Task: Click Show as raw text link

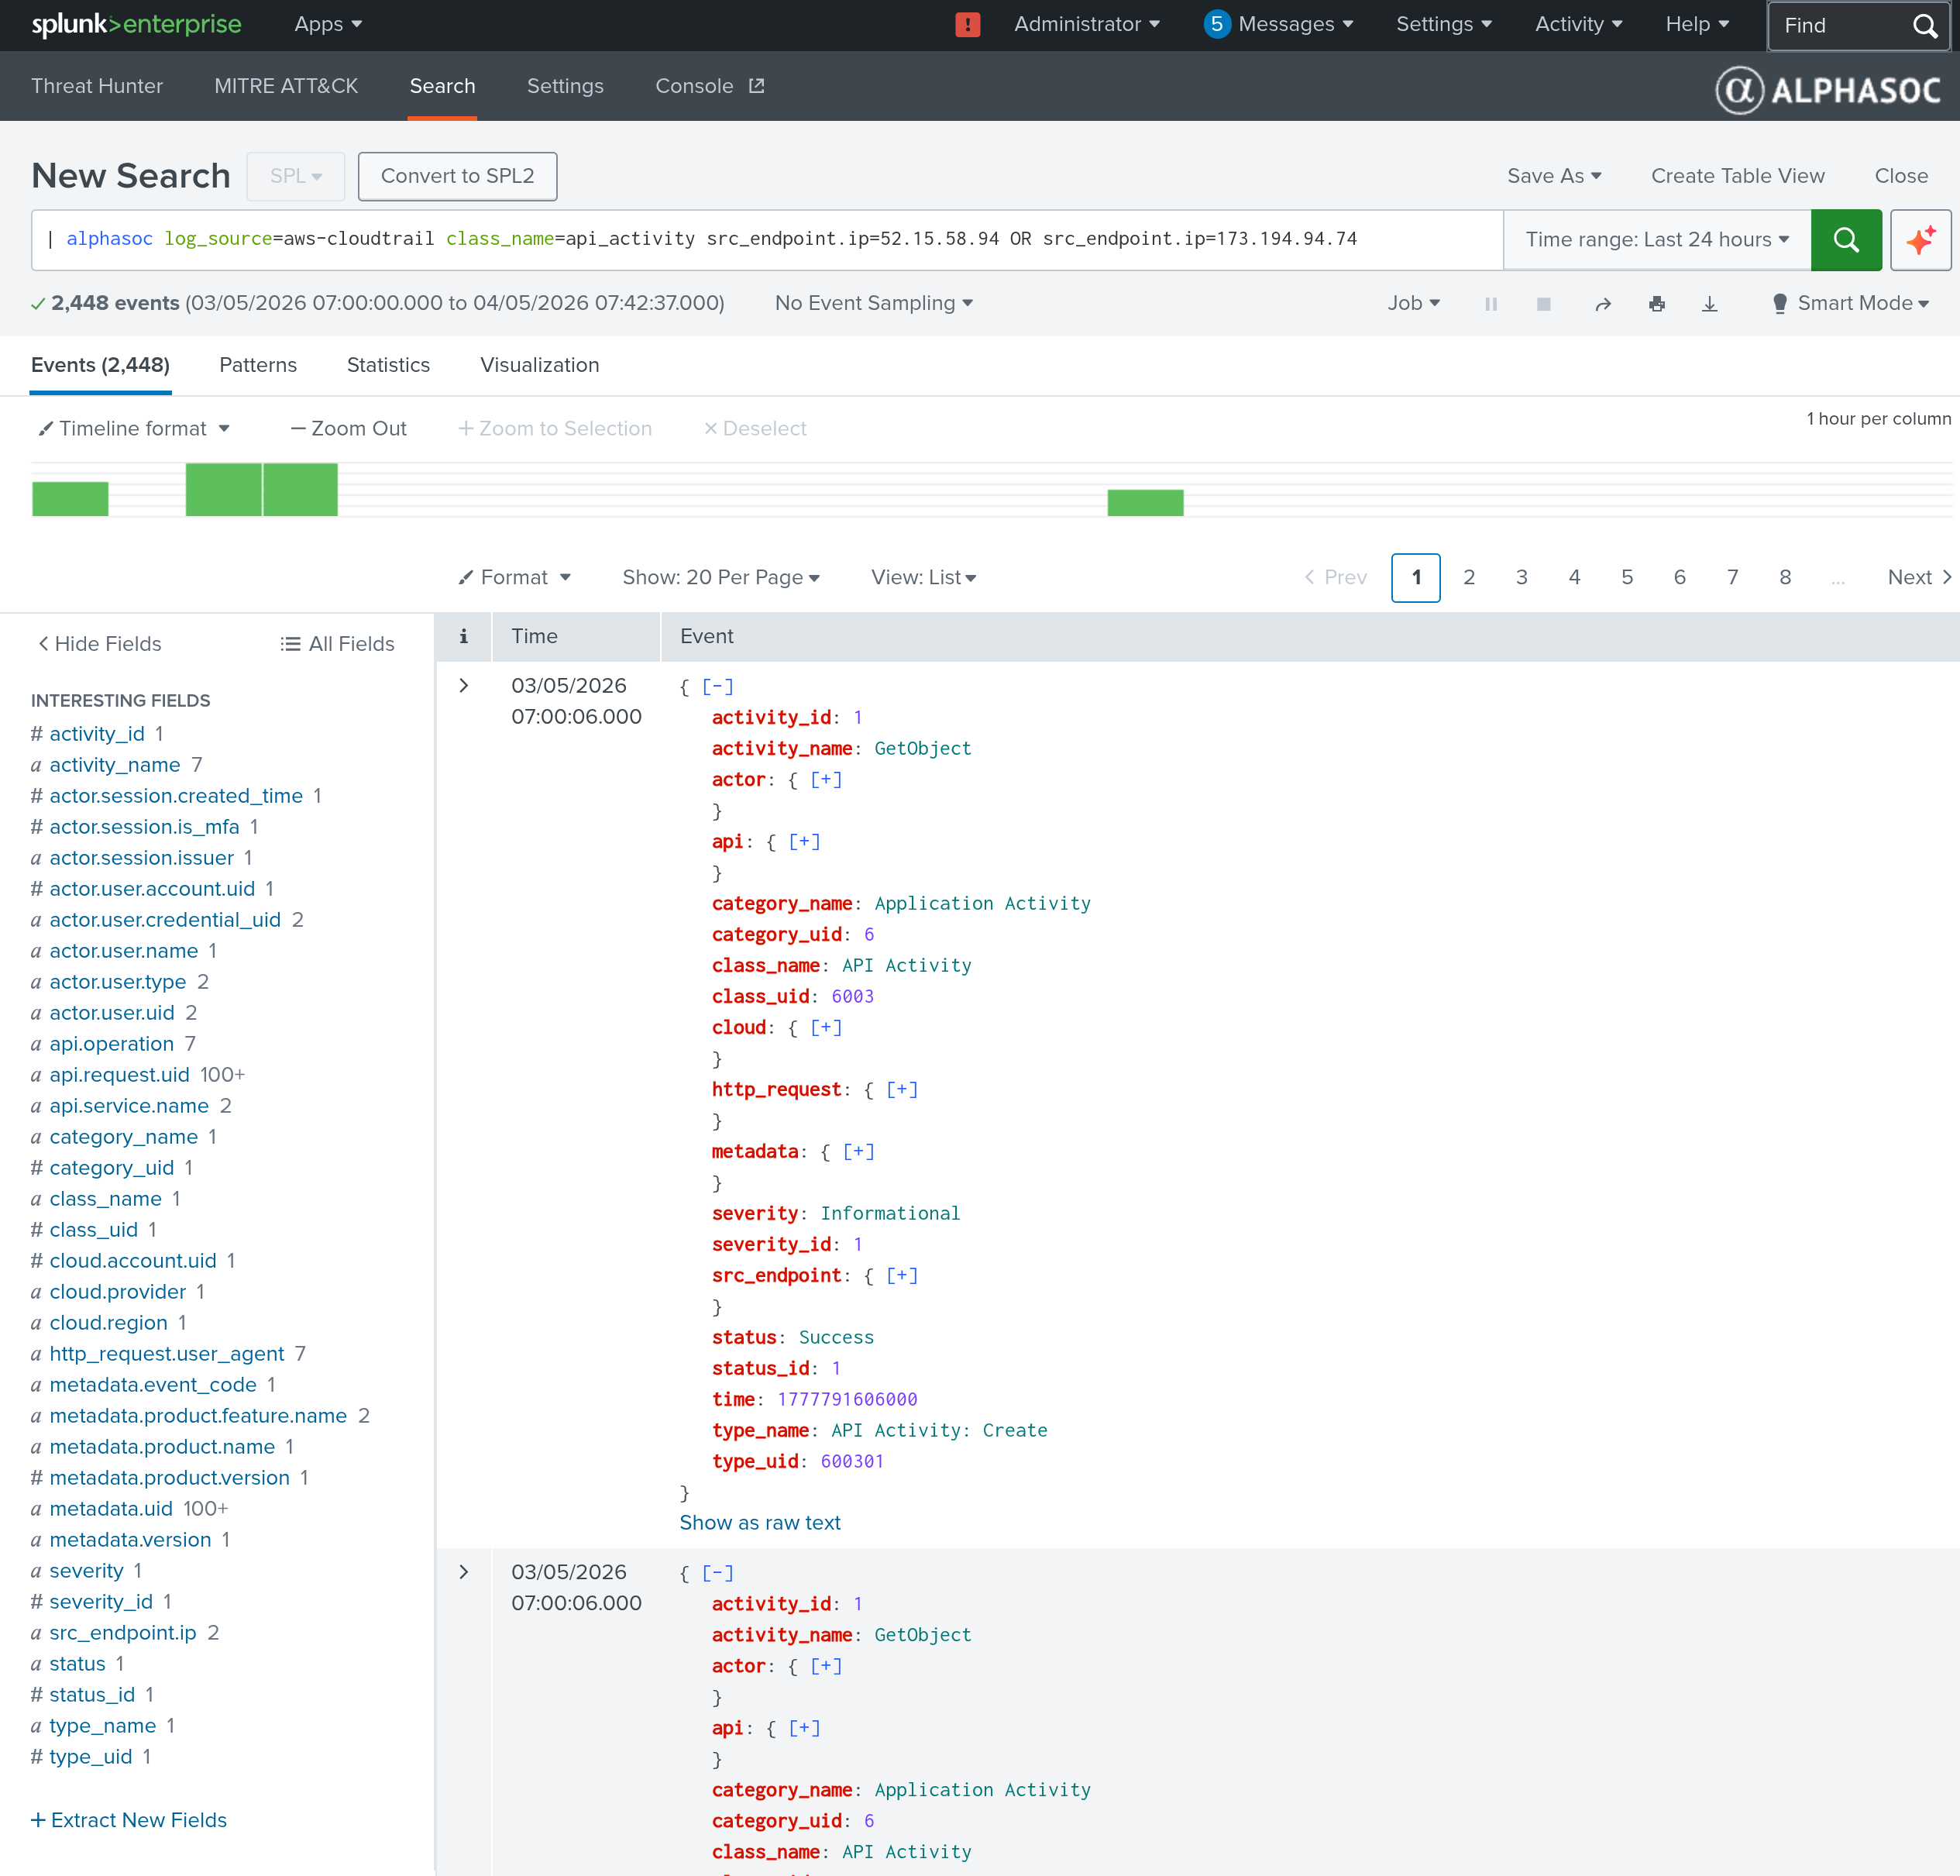Action: [760, 1523]
